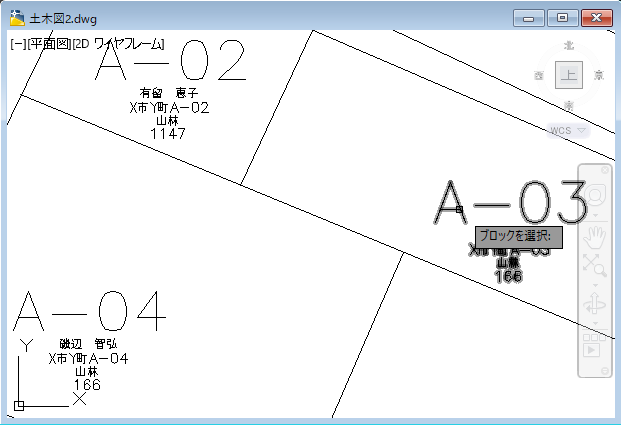621x425 pixels.
Task: Click 166 value under A-04
Action: click(x=87, y=385)
